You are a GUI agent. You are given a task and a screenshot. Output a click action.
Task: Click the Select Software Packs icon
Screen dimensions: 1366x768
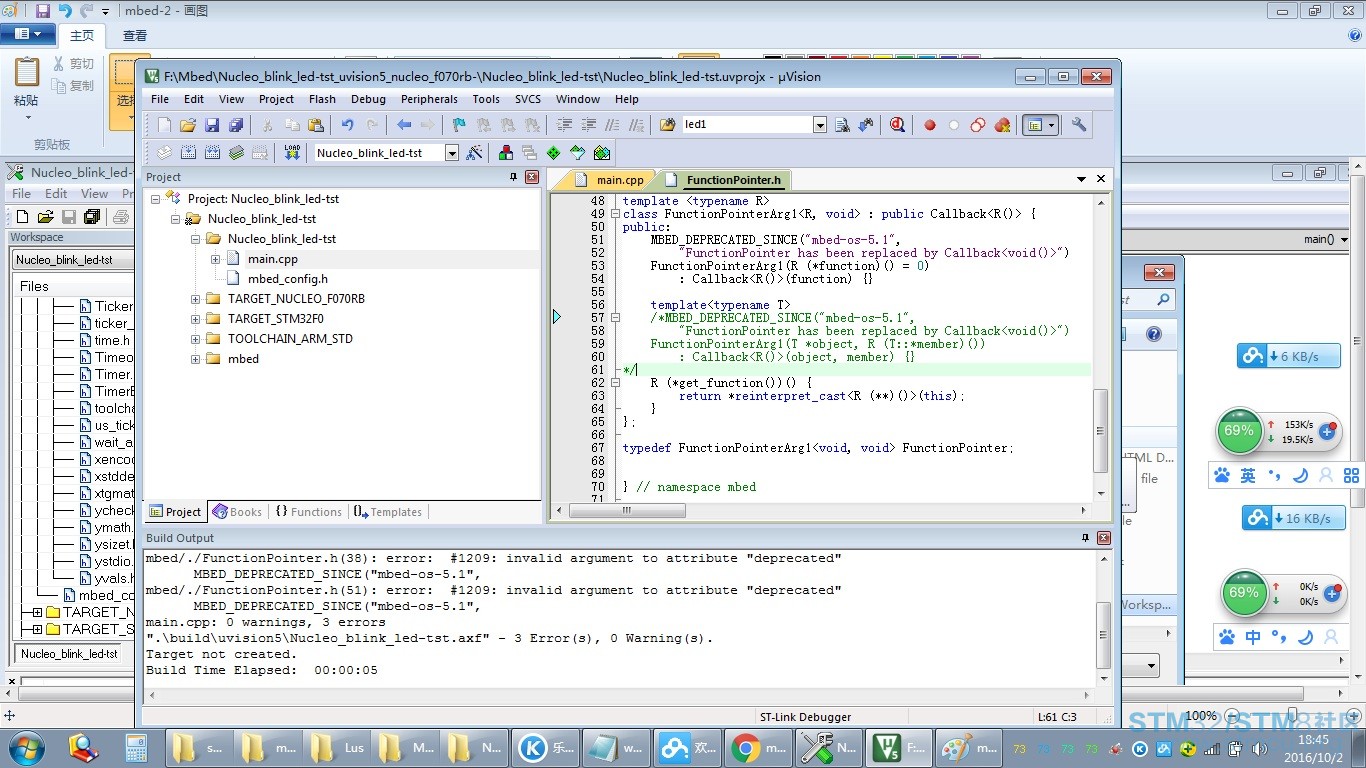(x=577, y=153)
